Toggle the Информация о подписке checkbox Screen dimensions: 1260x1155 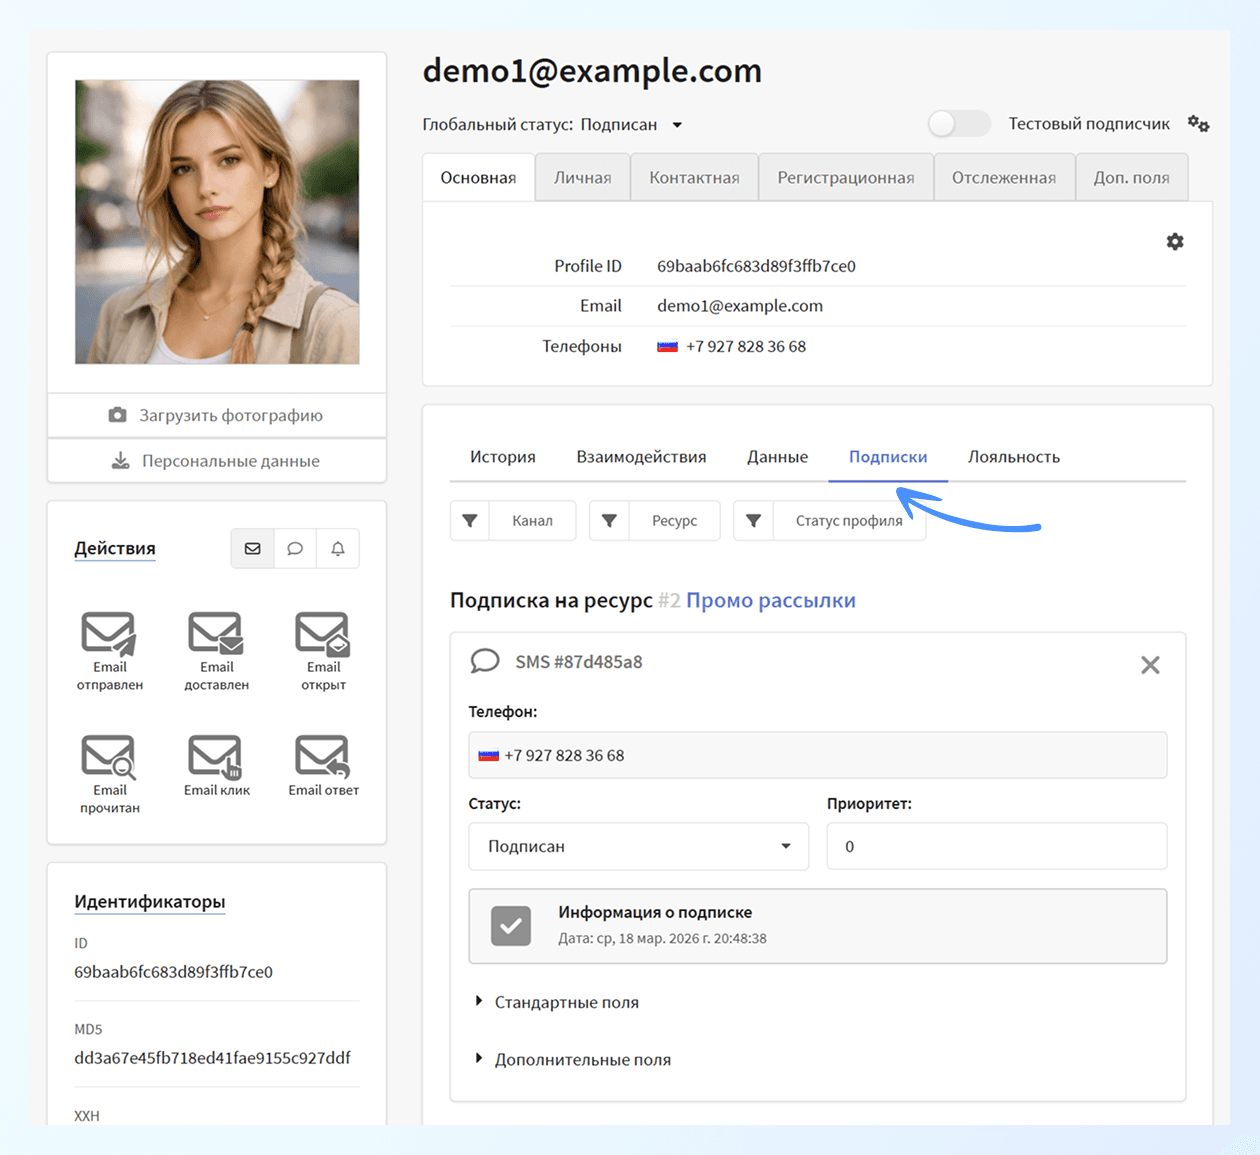511,926
